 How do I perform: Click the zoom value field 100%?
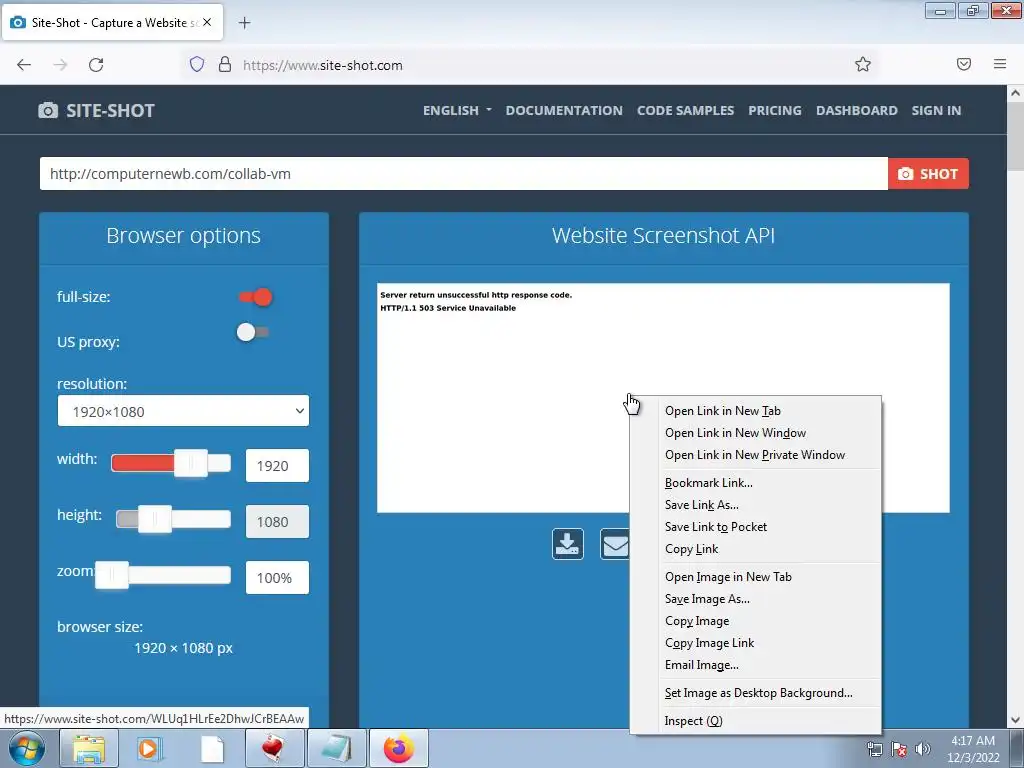[x=277, y=577]
